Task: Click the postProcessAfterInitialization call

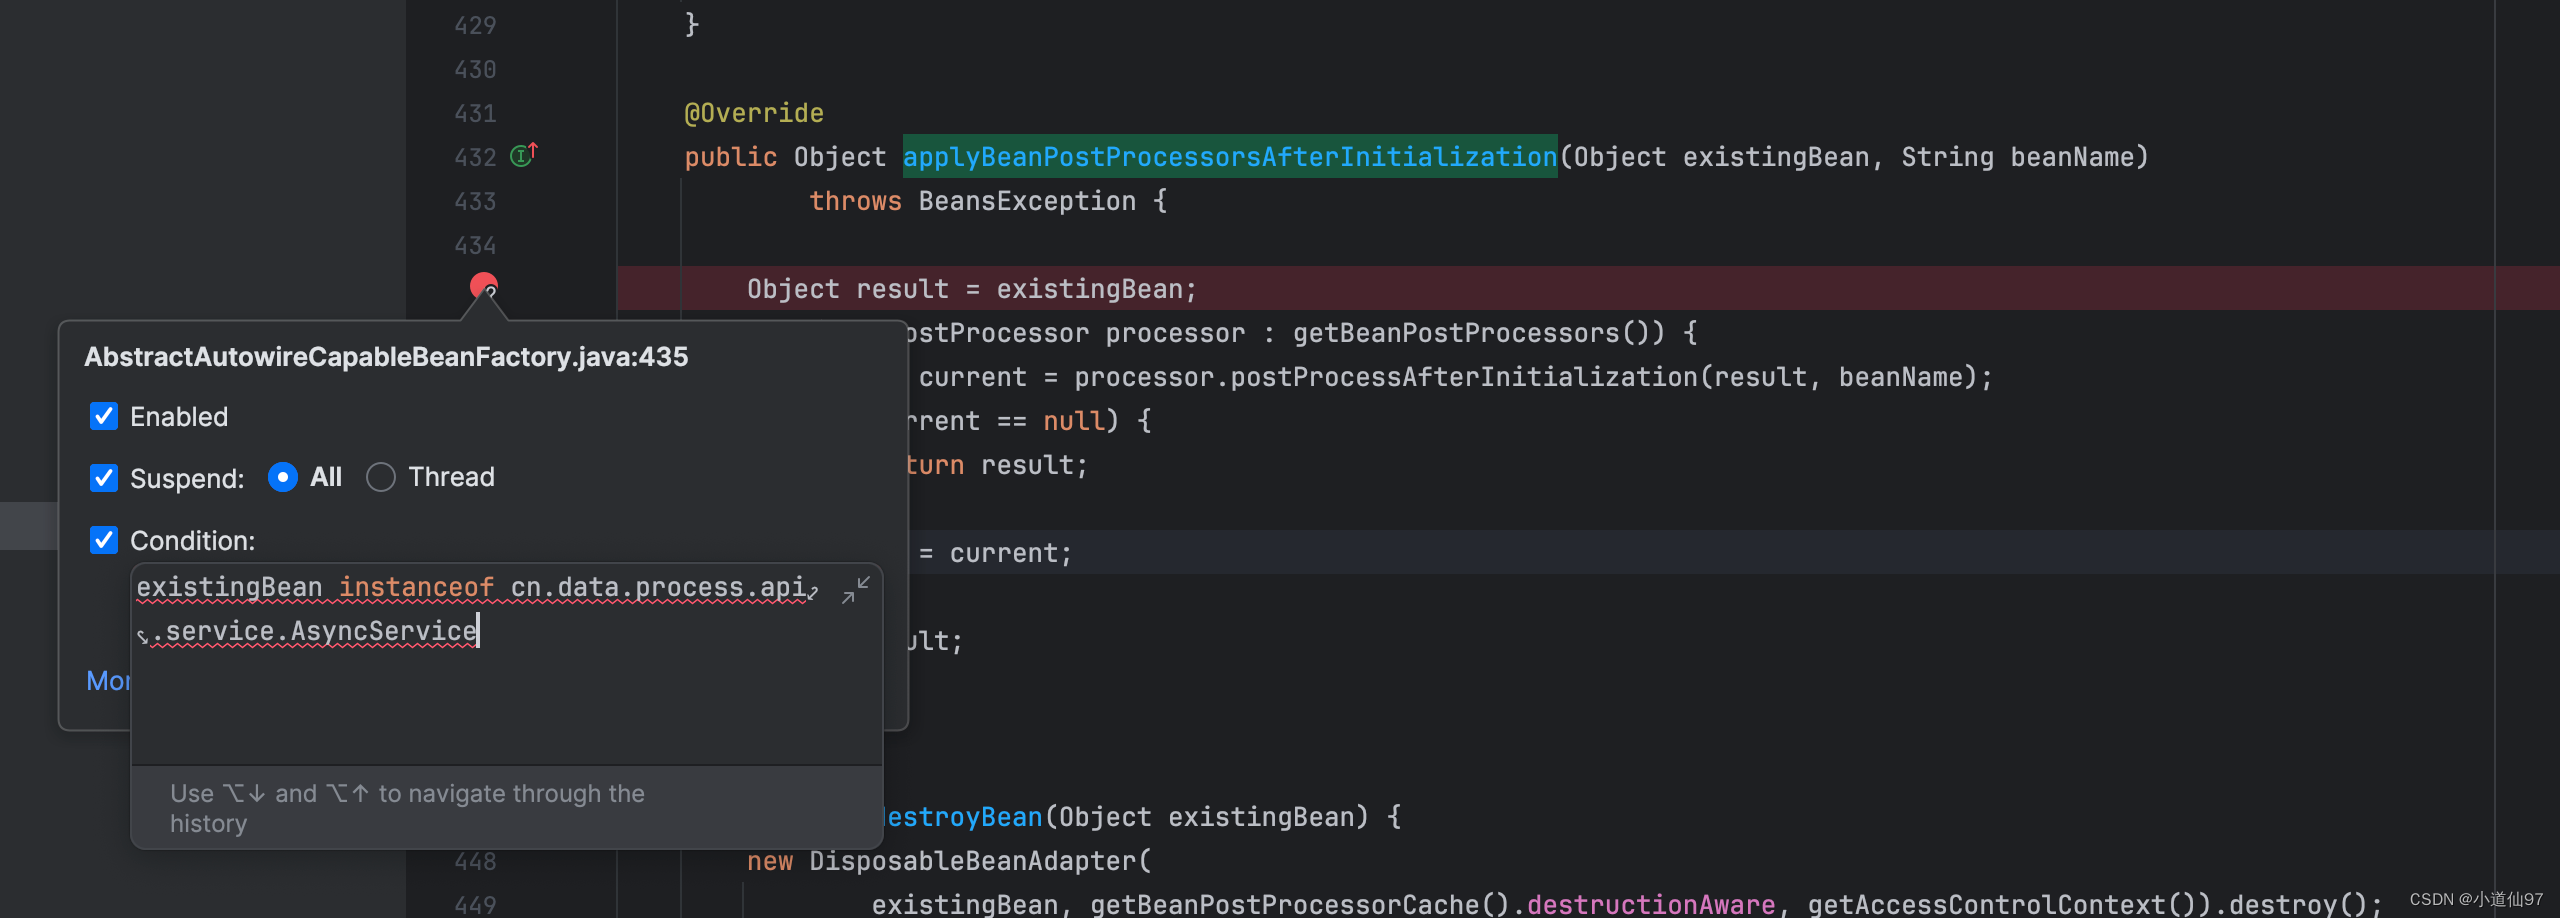Action: point(1464,377)
